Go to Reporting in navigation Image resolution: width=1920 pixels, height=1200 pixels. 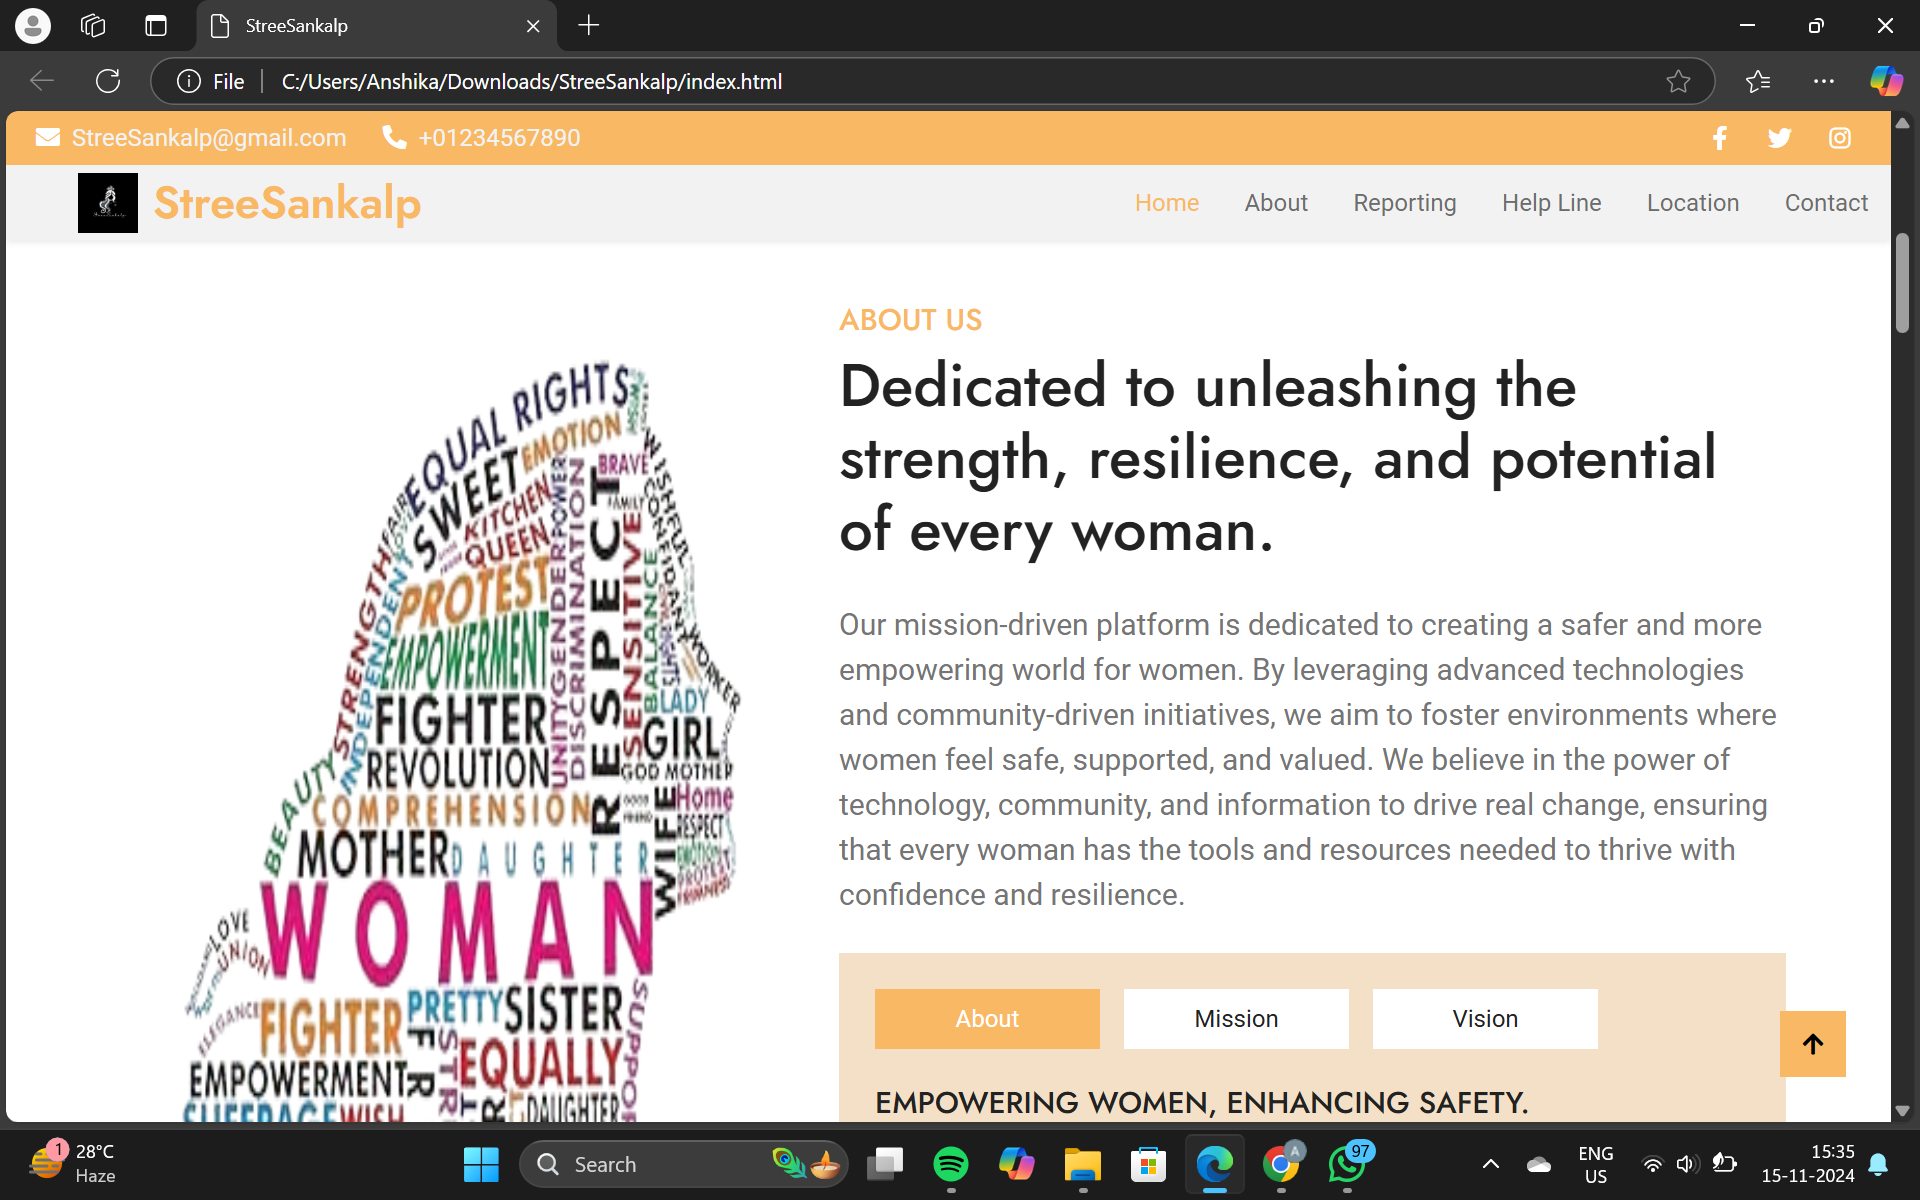[1404, 203]
